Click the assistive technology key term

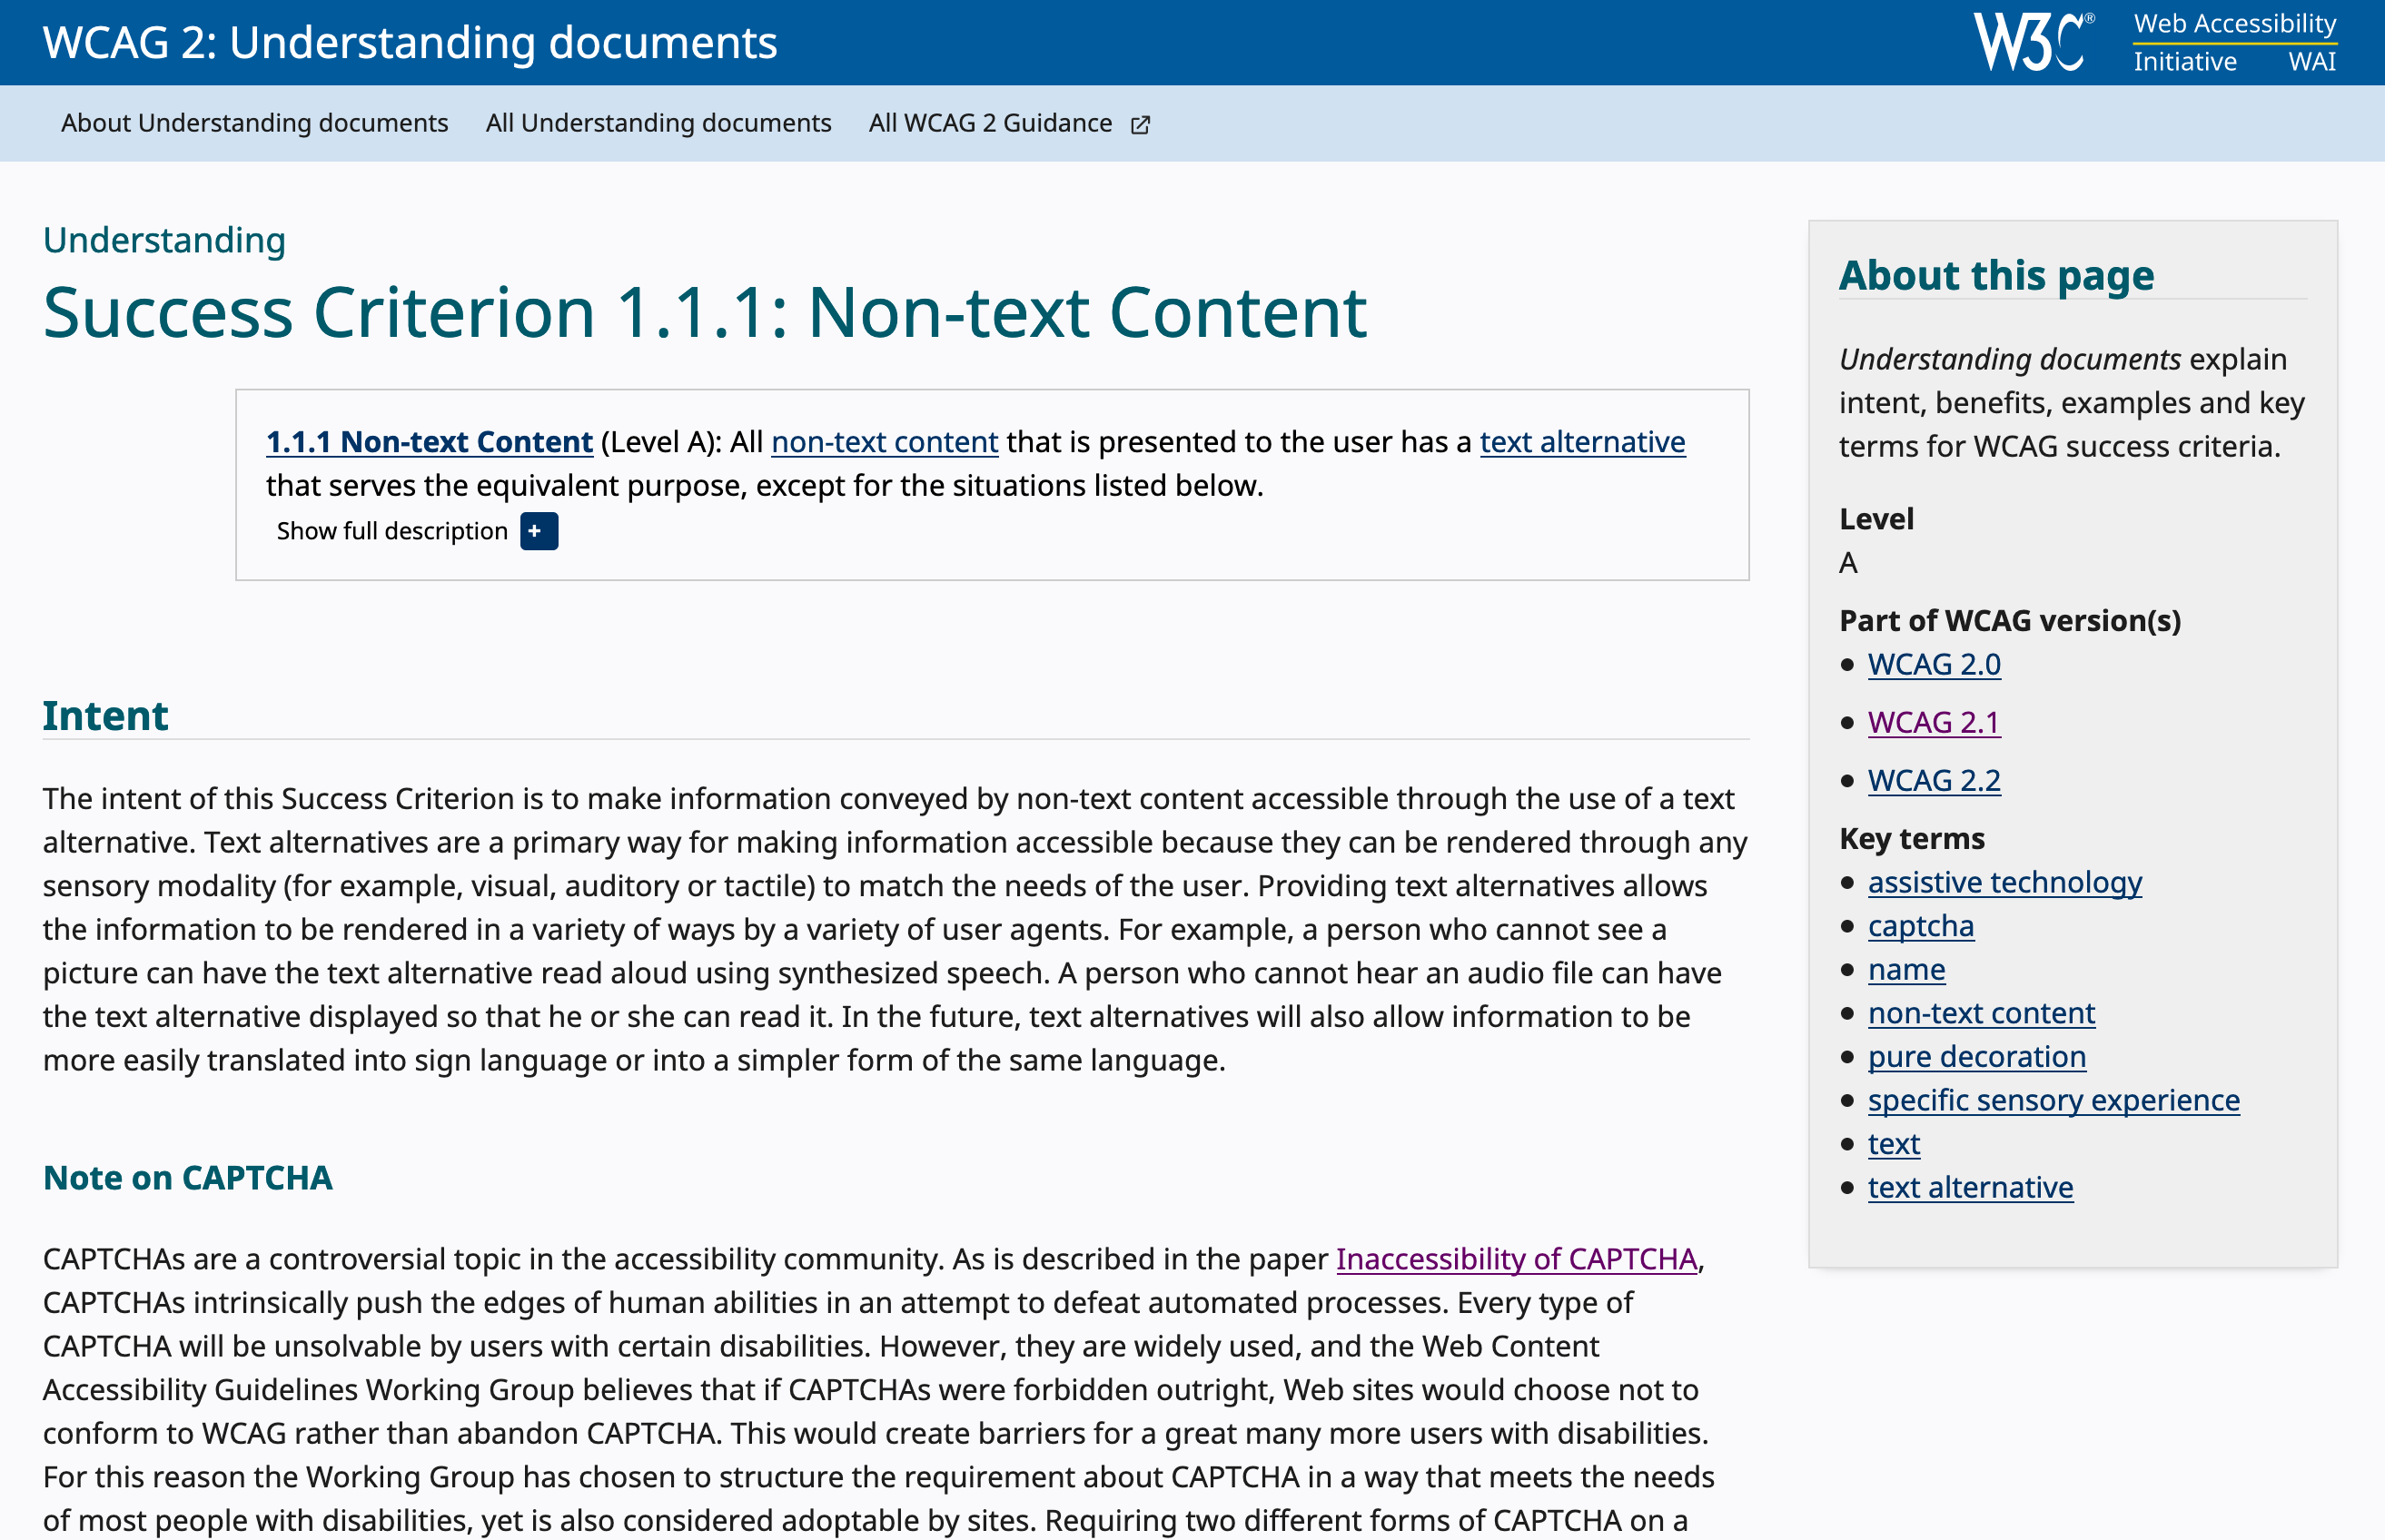pos(2004,882)
